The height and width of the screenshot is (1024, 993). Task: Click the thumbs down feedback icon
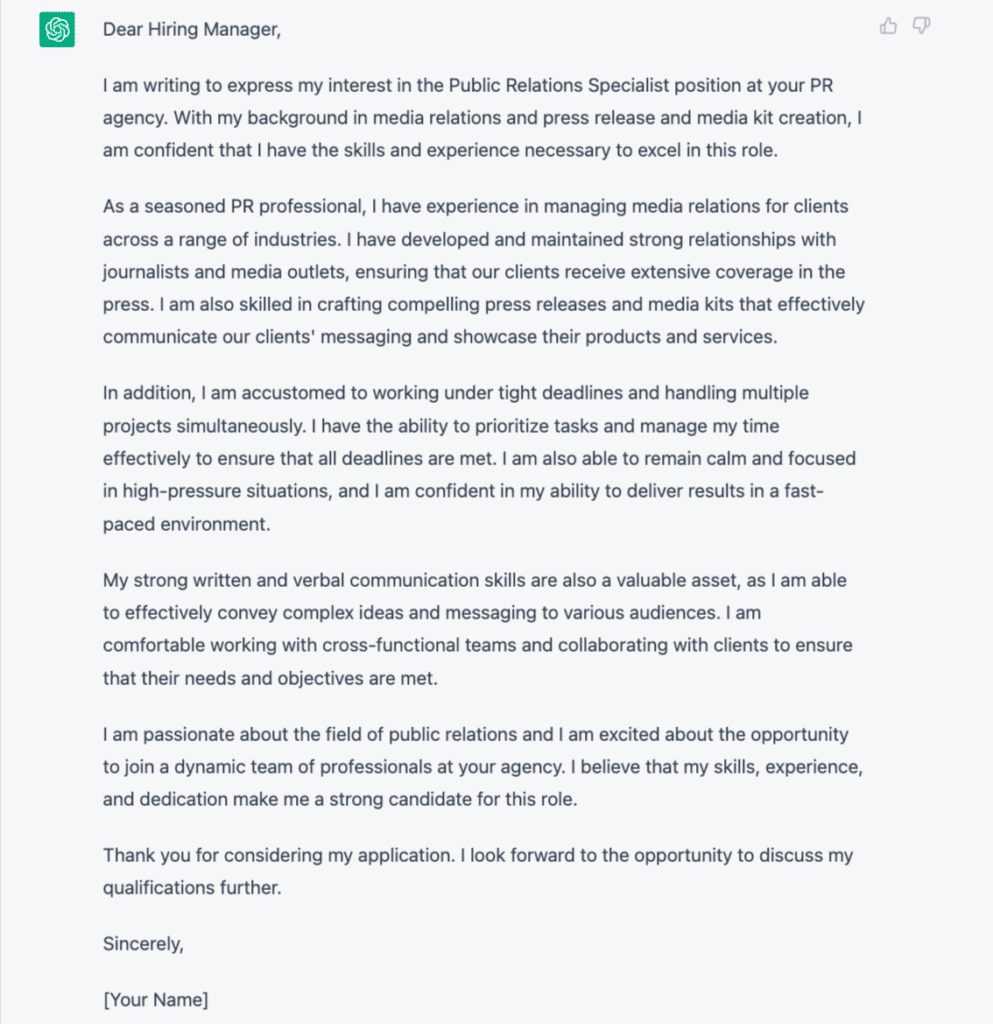(921, 26)
